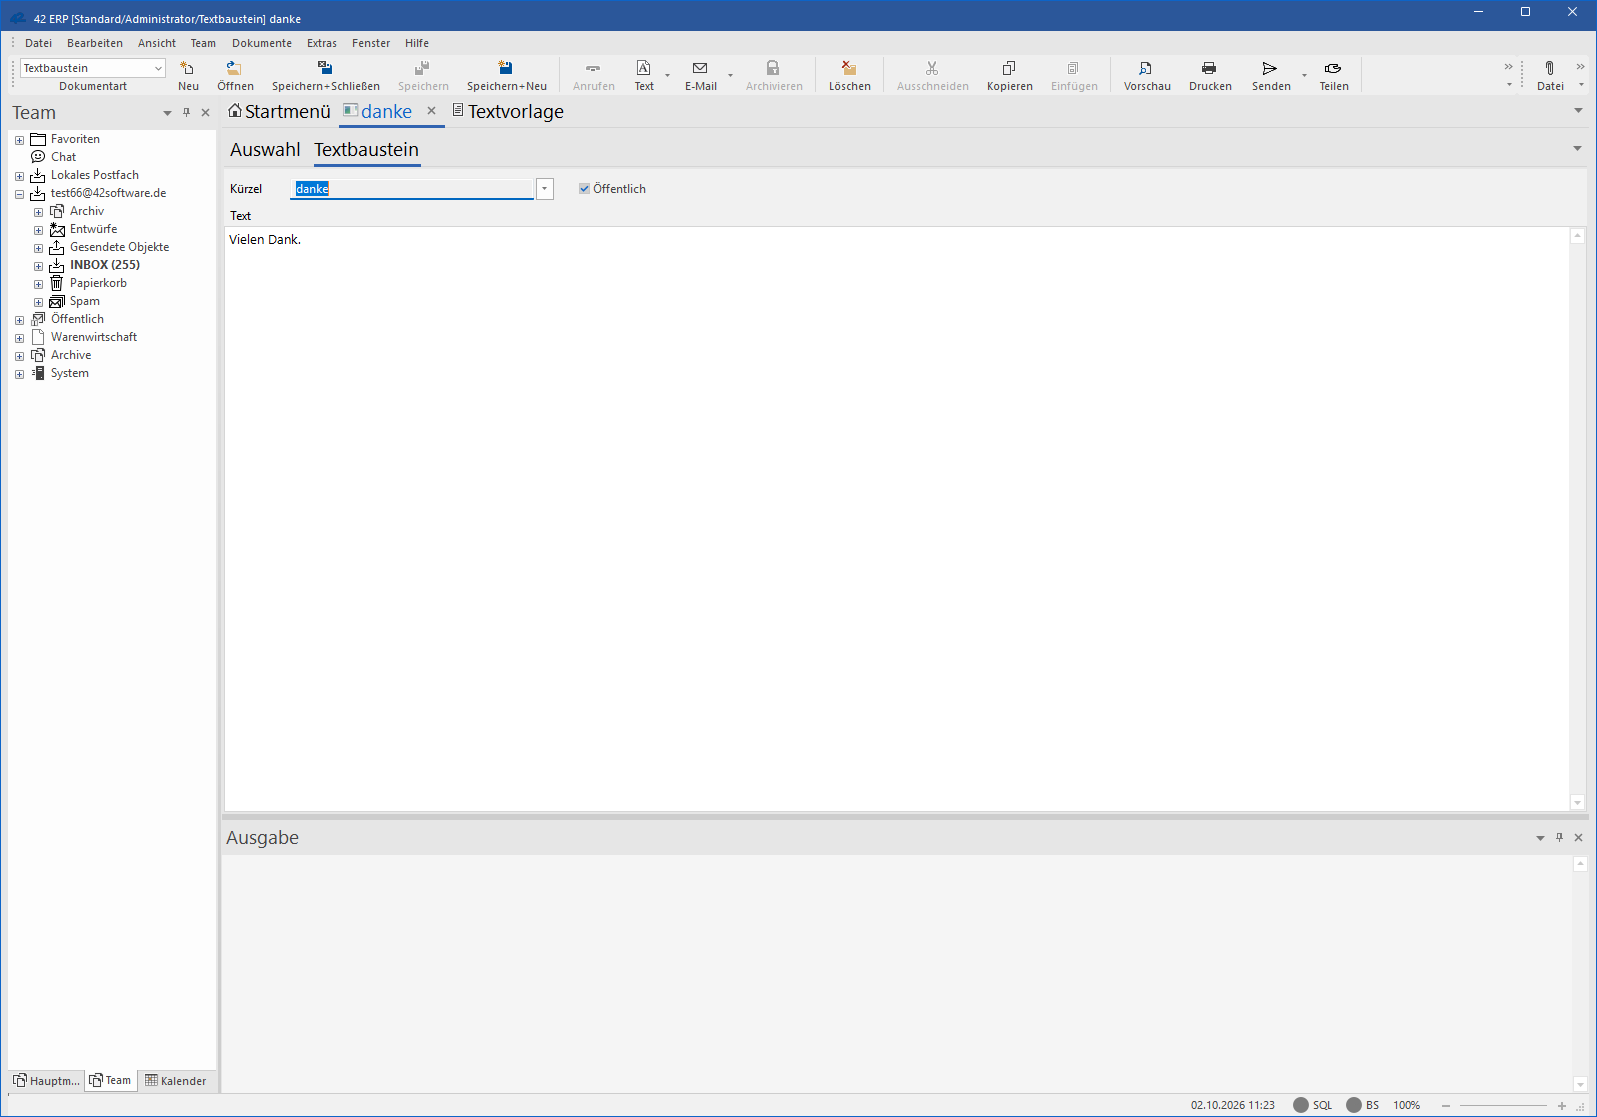The height and width of the screenshot is (1117, 1597).
Task: Expand the INBOX (255) node
Action: [38, 266]
